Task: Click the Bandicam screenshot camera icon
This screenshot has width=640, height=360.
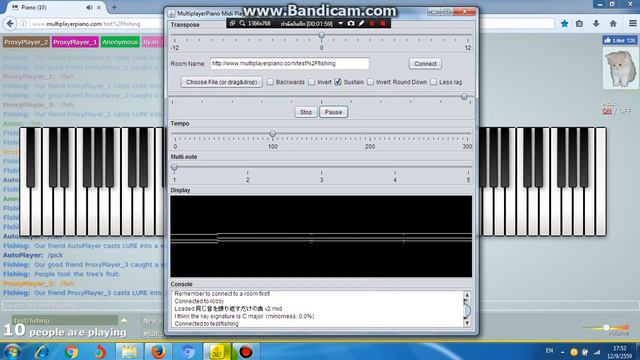Action: click(x=351, y=24)
